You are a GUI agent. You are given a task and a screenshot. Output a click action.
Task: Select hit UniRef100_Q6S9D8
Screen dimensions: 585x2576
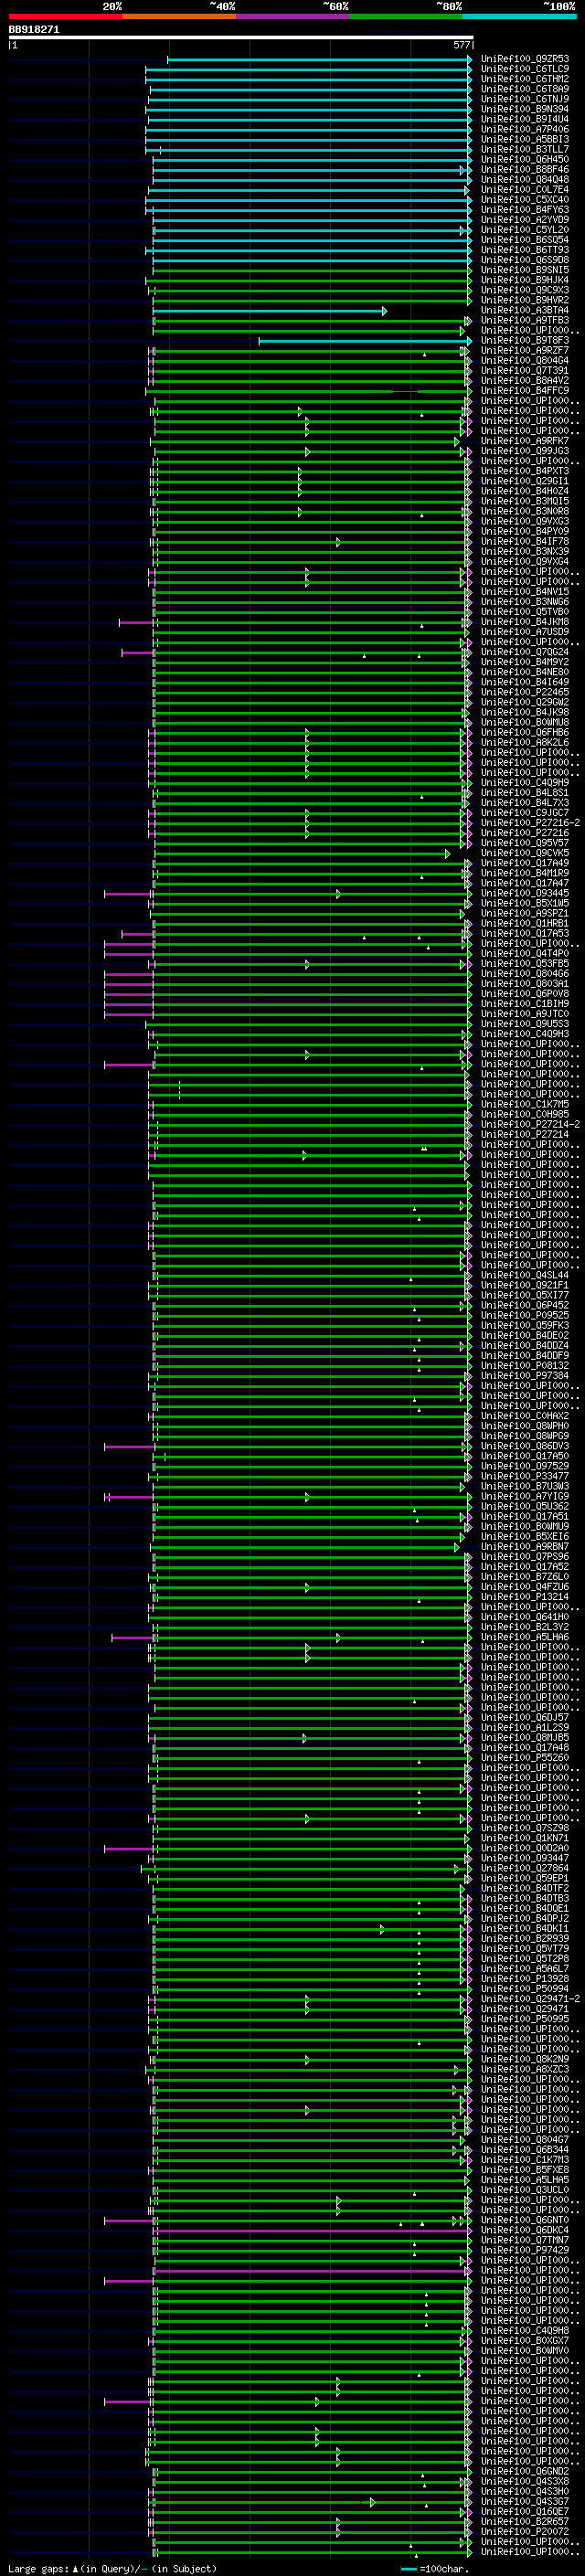tap(525, 259)
